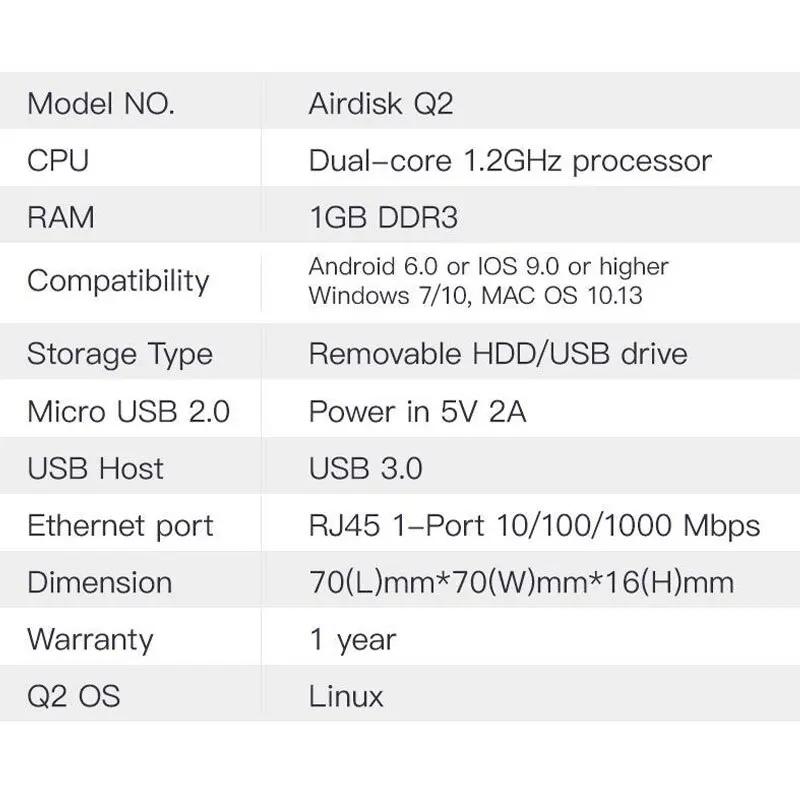Click the Ethernet port label
Screen dimensions: 800x800
pyautogui.click(x=120, y=527)
